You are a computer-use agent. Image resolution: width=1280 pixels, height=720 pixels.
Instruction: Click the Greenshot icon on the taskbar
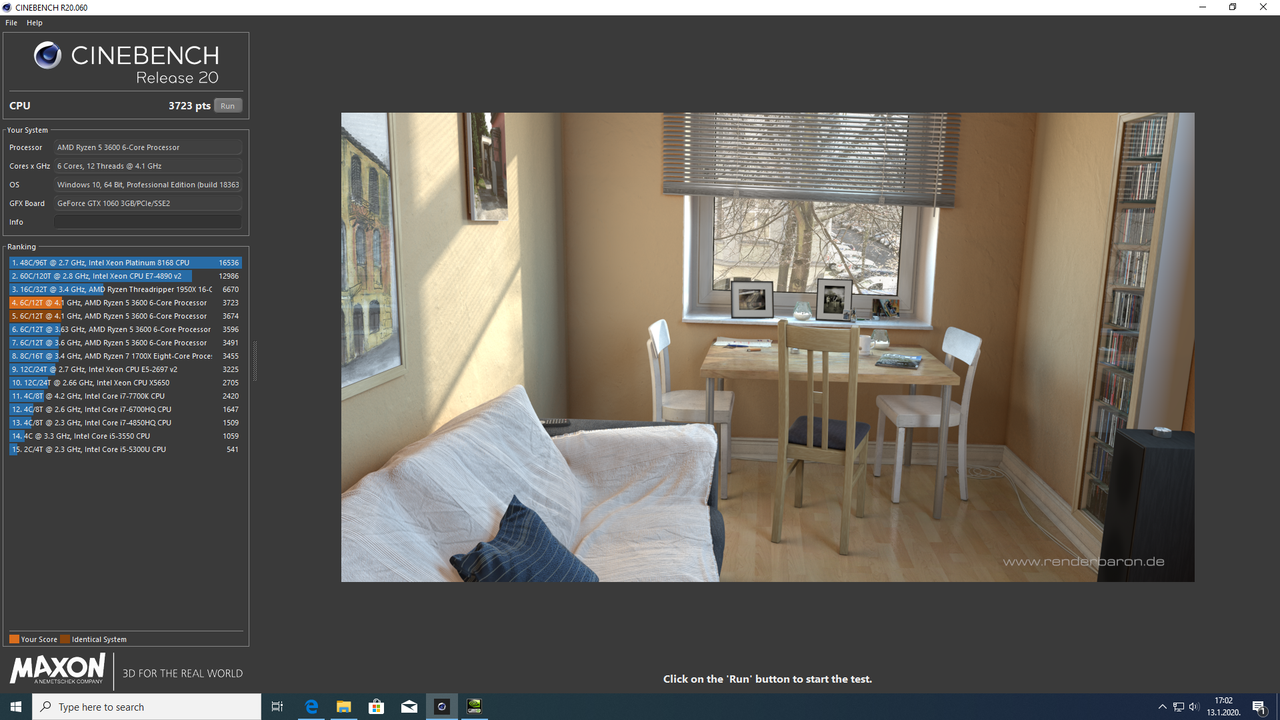[473, 706]
